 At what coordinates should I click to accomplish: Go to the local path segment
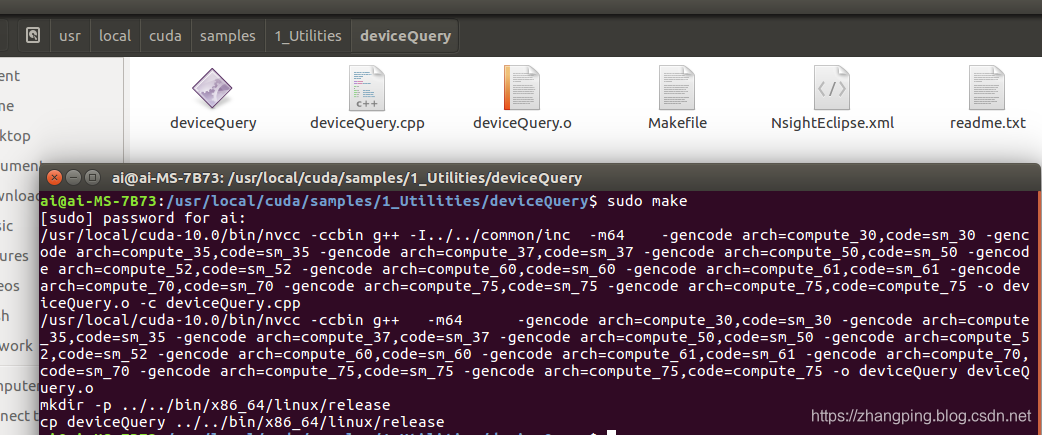click(115, 36)
